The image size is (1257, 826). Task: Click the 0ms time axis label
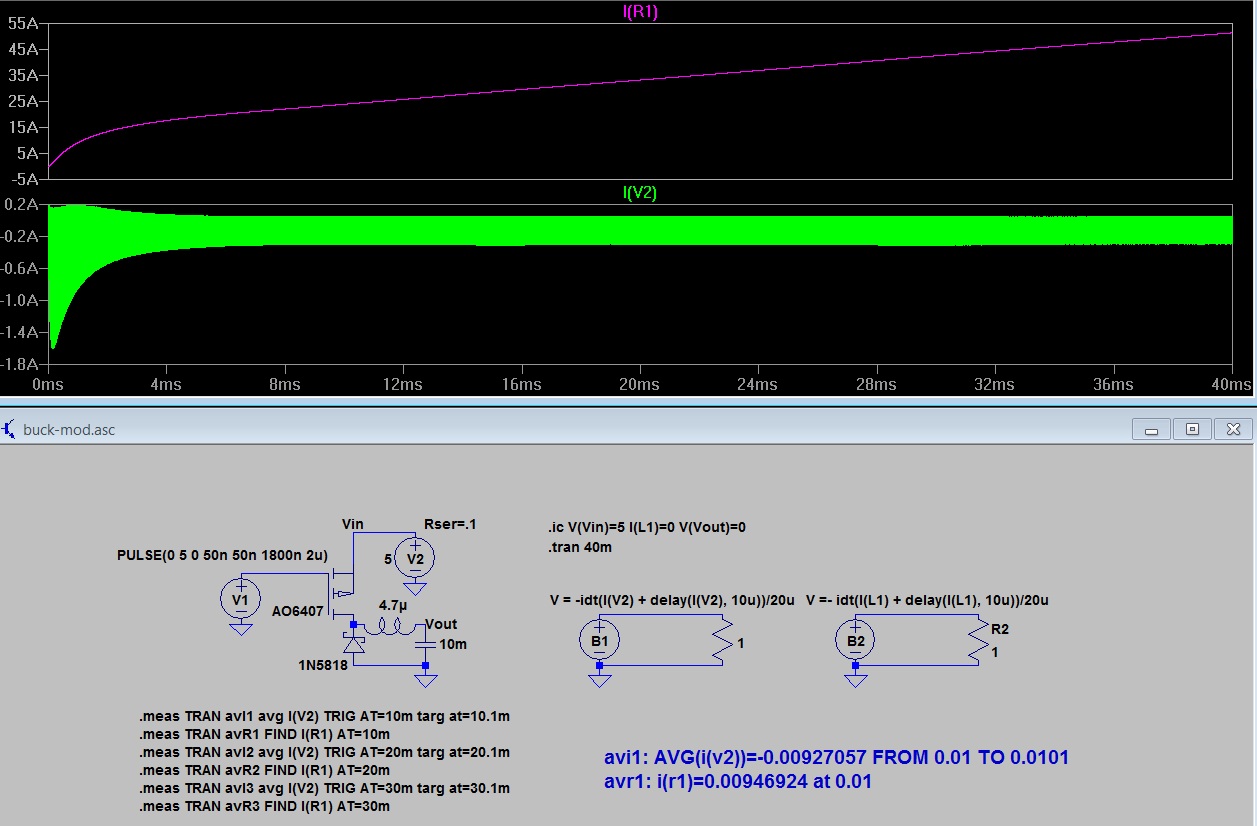[x=48, y=385]
